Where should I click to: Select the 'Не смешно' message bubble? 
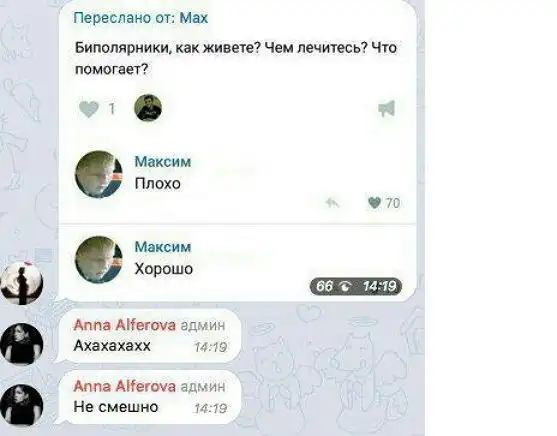pos(149,397)
